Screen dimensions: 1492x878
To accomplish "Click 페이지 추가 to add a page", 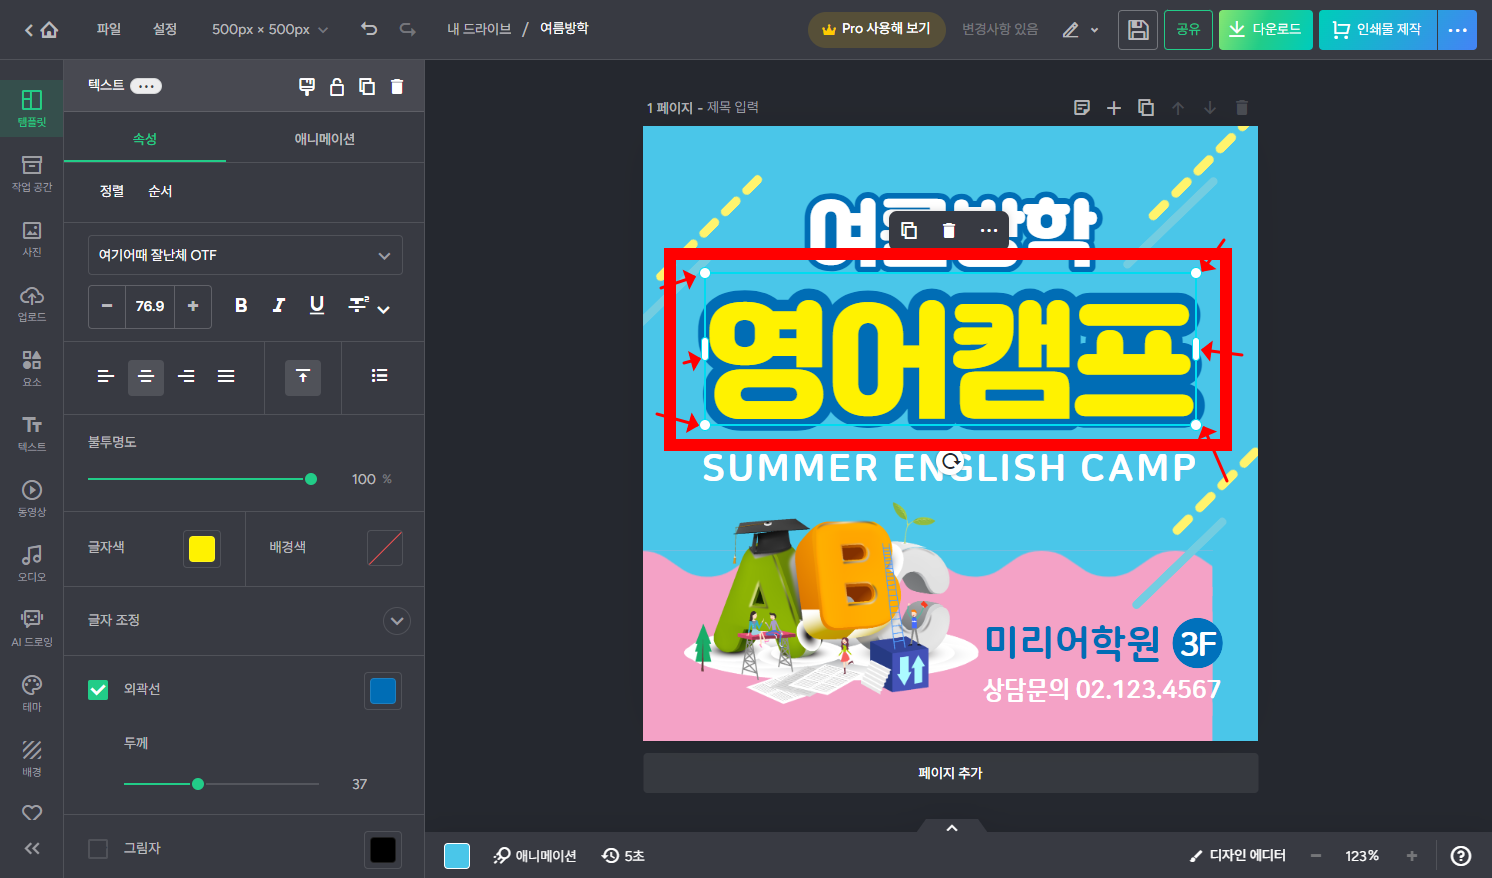I will tap(950, 772).
